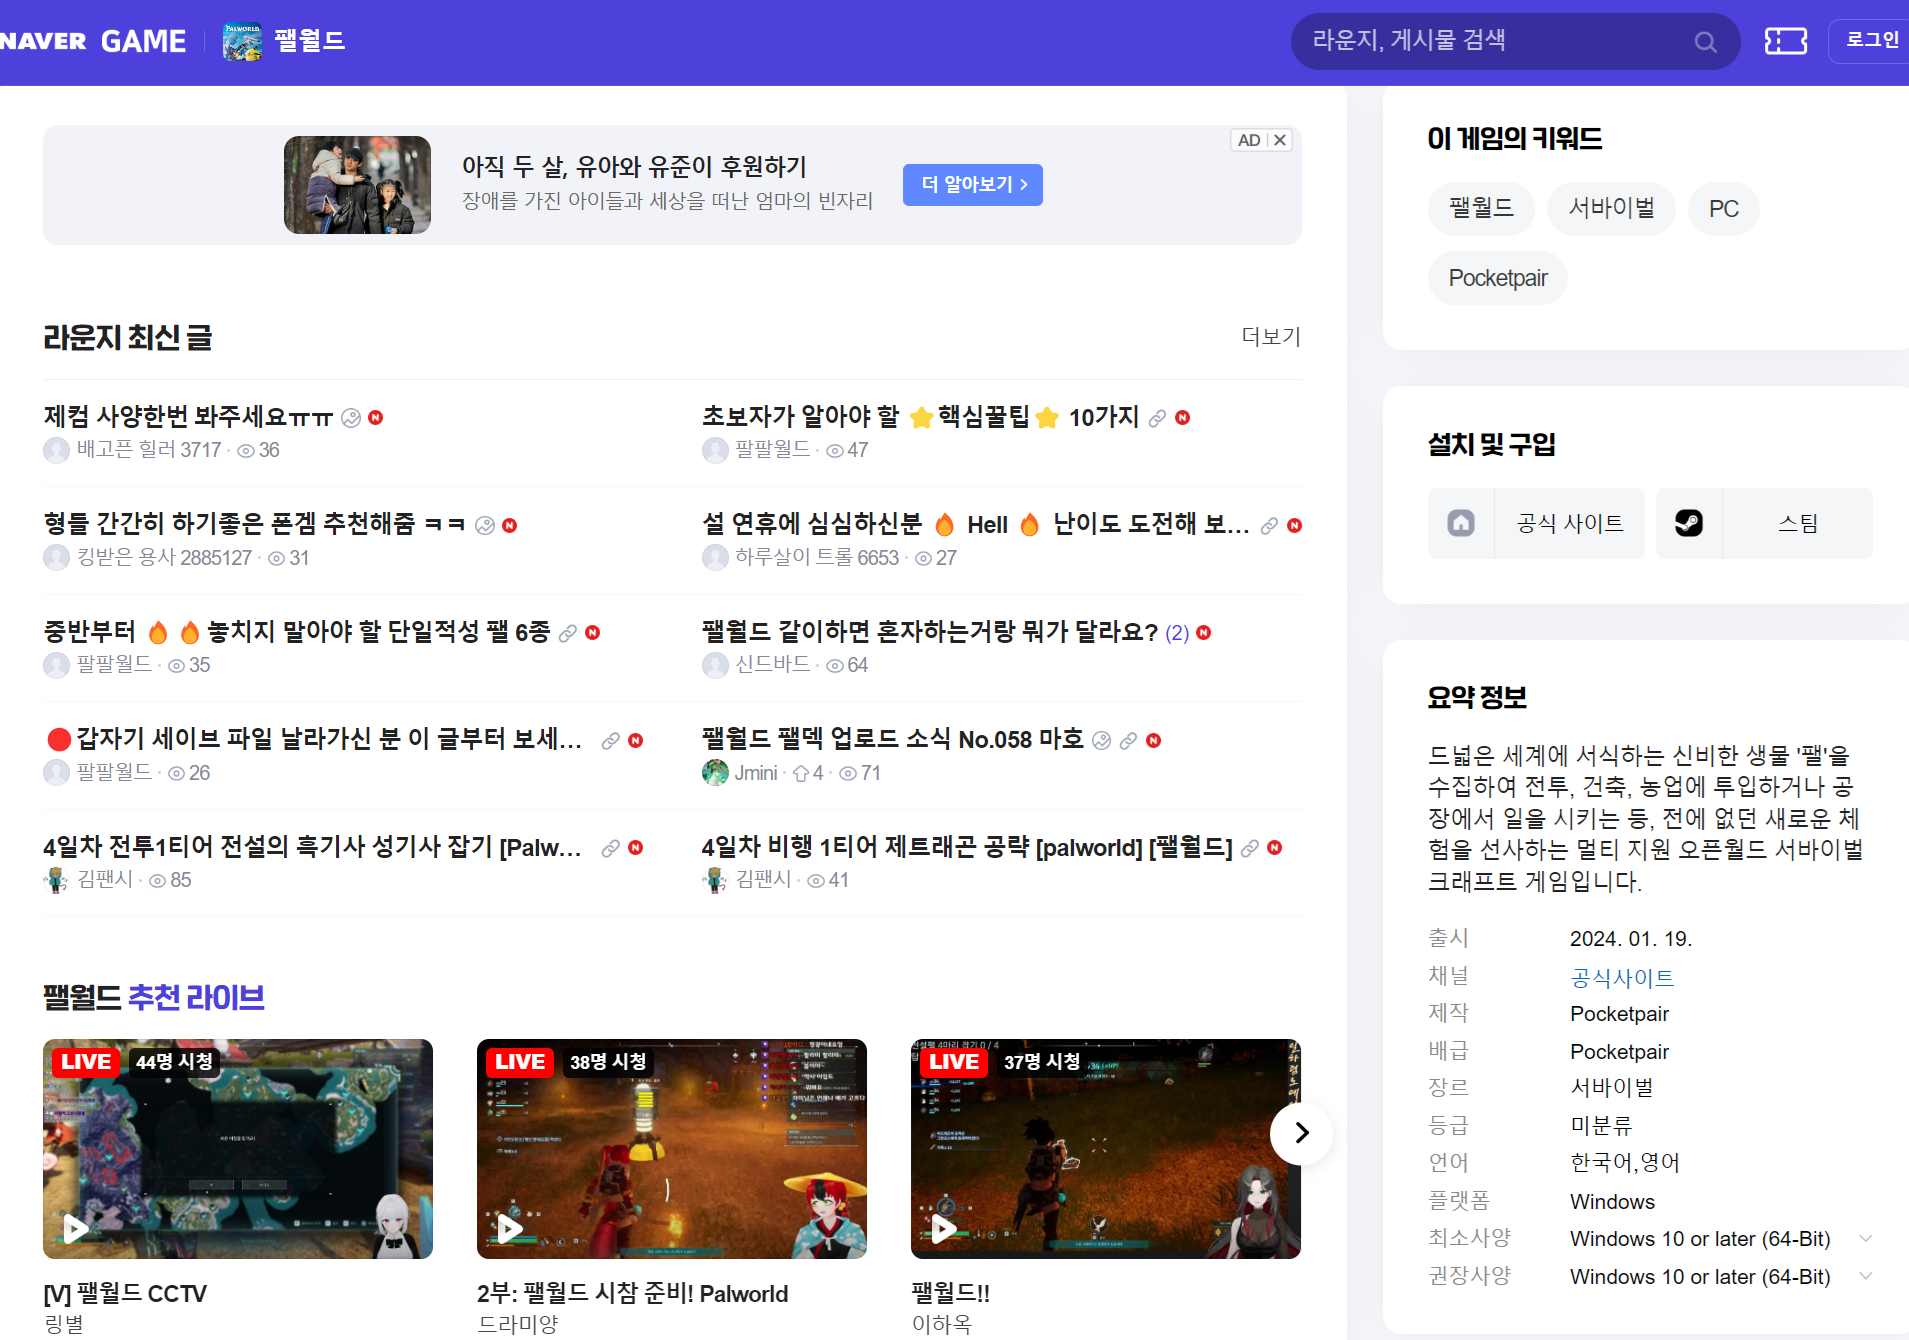Image resolution: width=1909 pixels, height=1340 pixels.
Task: Click the 더 알아보기 ad button
Action: coord(973,185)
